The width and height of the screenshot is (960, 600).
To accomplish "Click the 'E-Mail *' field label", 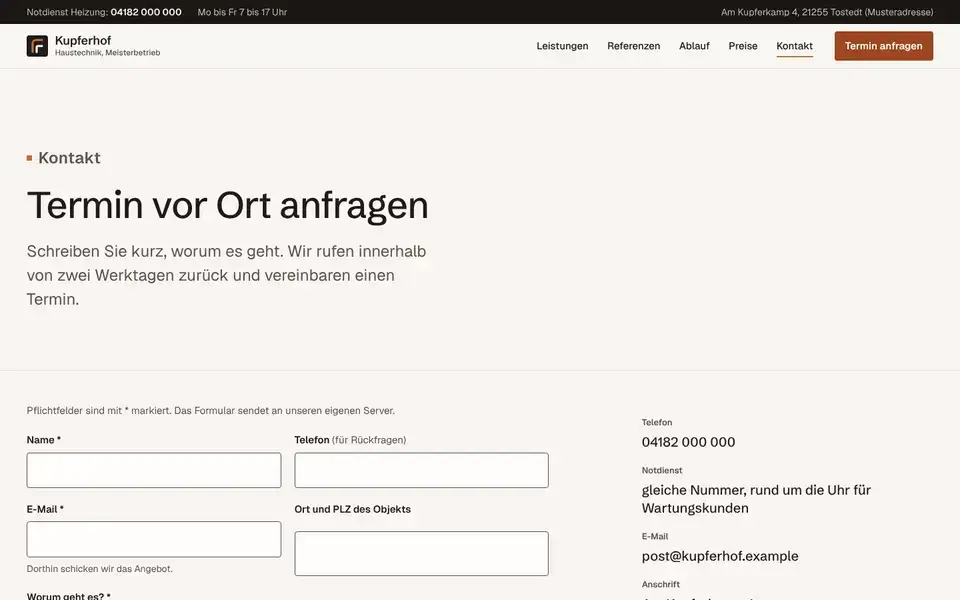I will click(x=45, y=509).
